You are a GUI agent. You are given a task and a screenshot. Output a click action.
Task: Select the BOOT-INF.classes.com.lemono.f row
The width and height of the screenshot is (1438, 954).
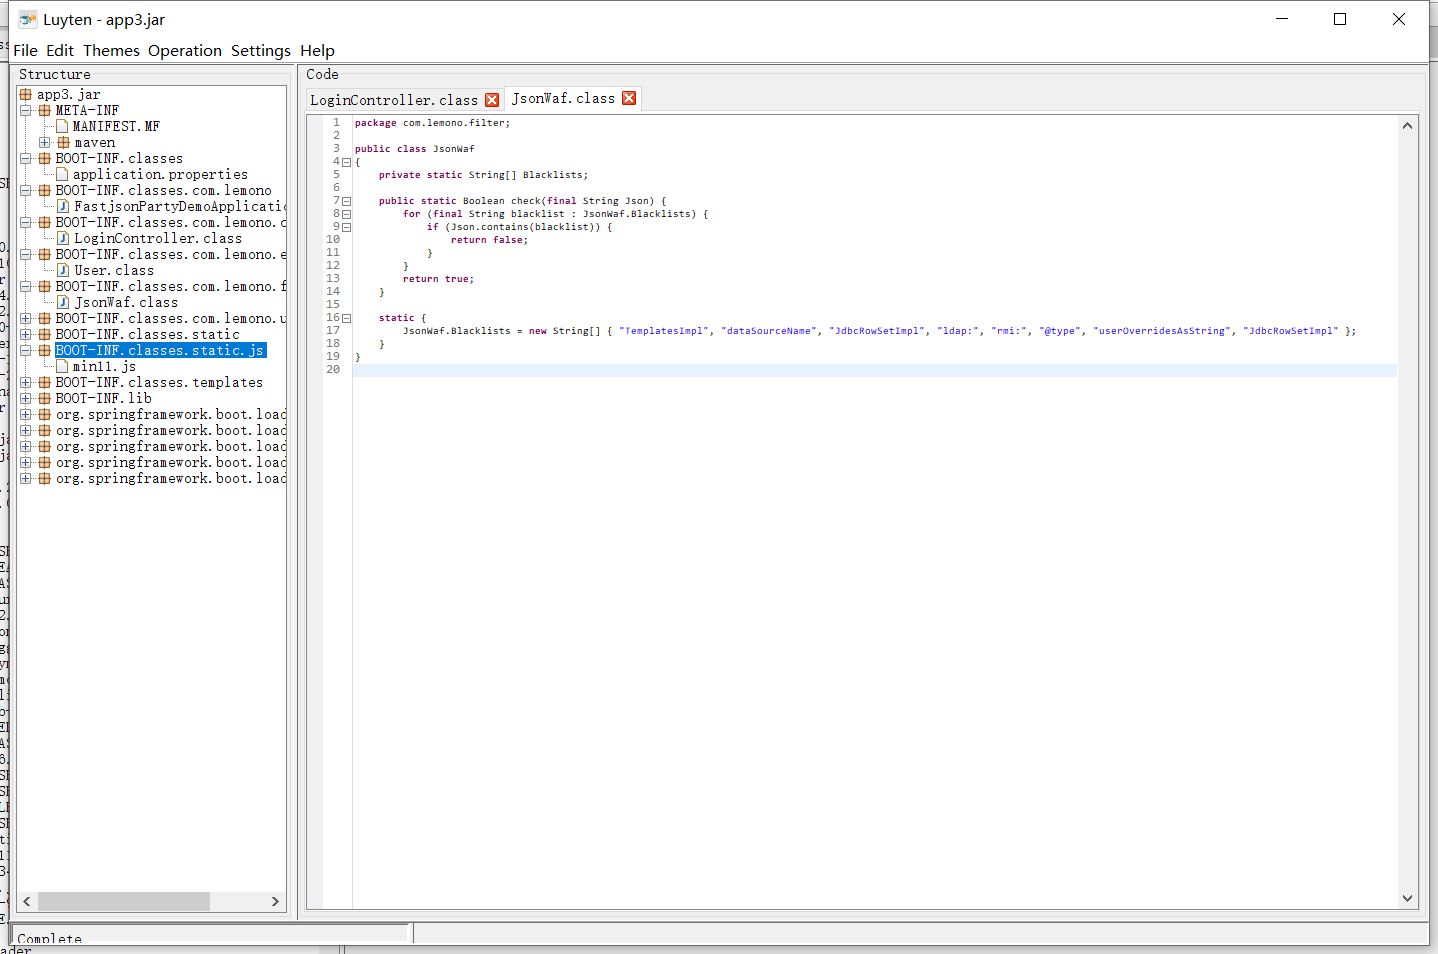coord(171,286)
